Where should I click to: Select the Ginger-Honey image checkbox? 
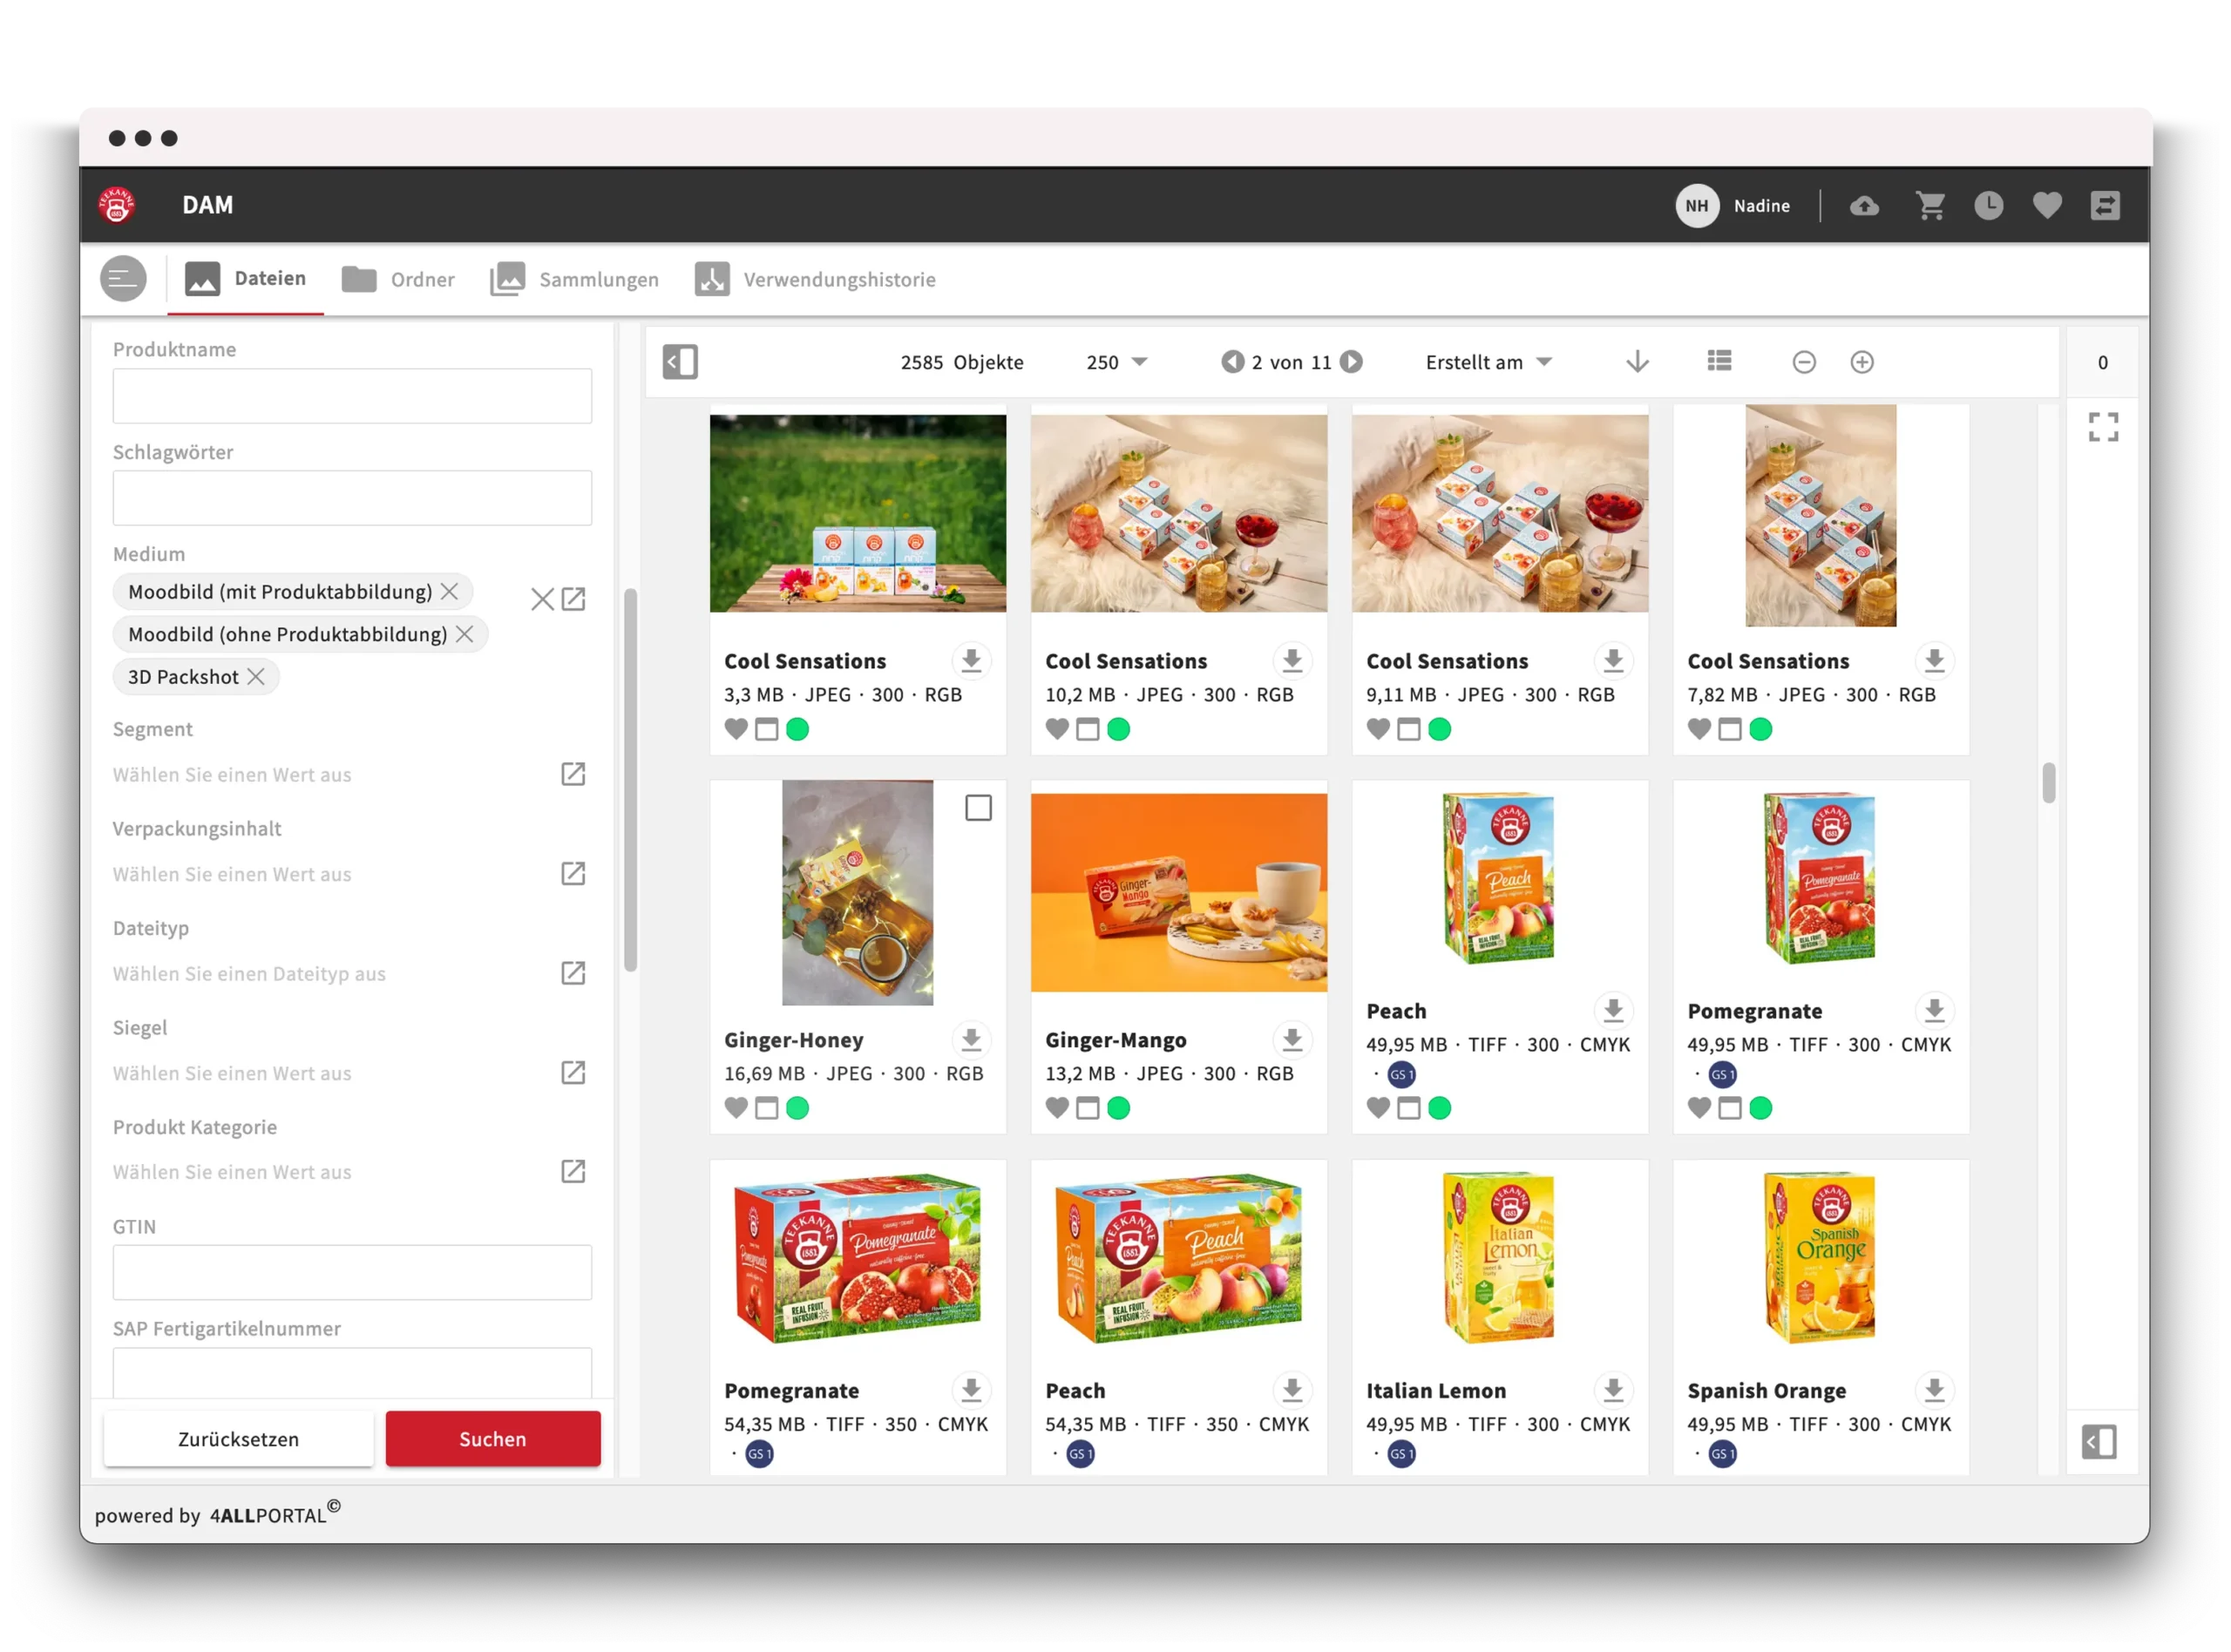click(x=978, y=807)
